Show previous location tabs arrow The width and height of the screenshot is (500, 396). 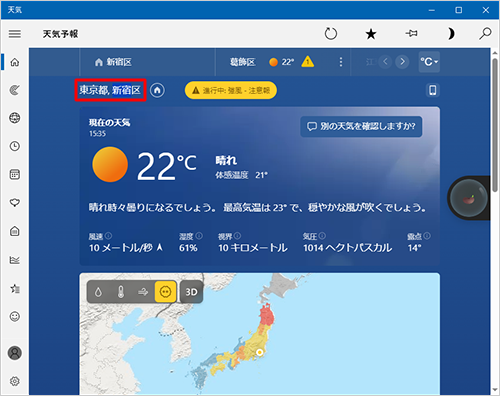(386, 62)
